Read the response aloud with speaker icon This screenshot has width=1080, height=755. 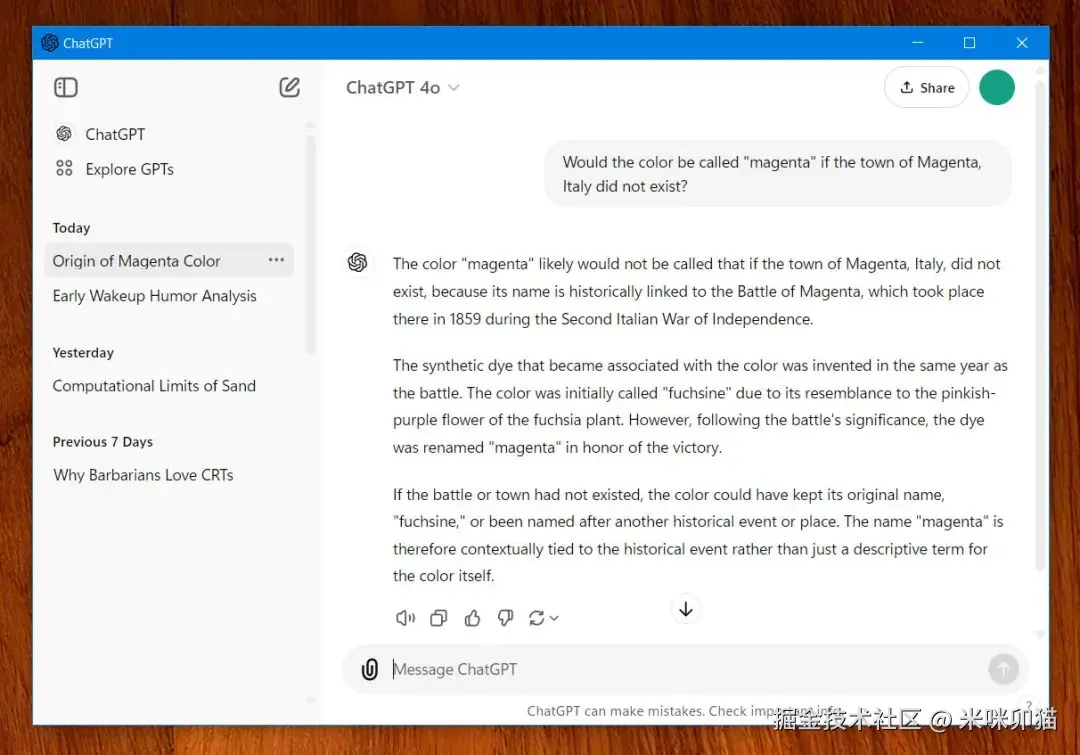pyautogui.click(x=405, y=618)
